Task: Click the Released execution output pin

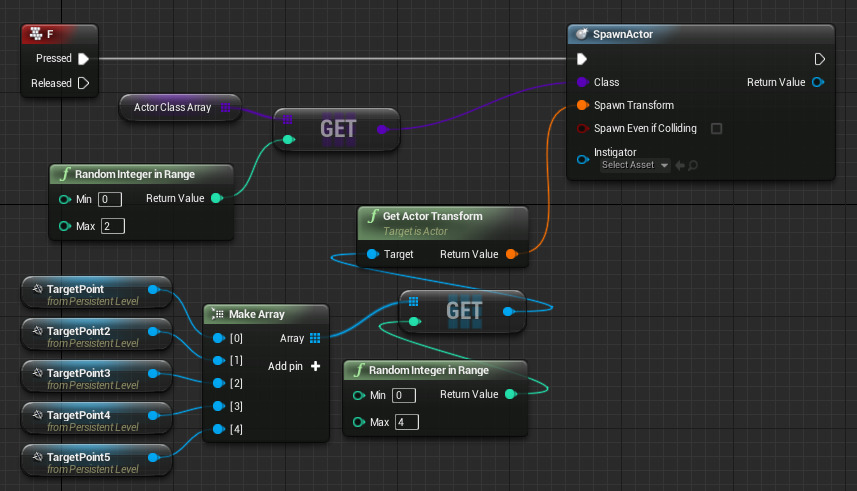Action: (84, 83)
